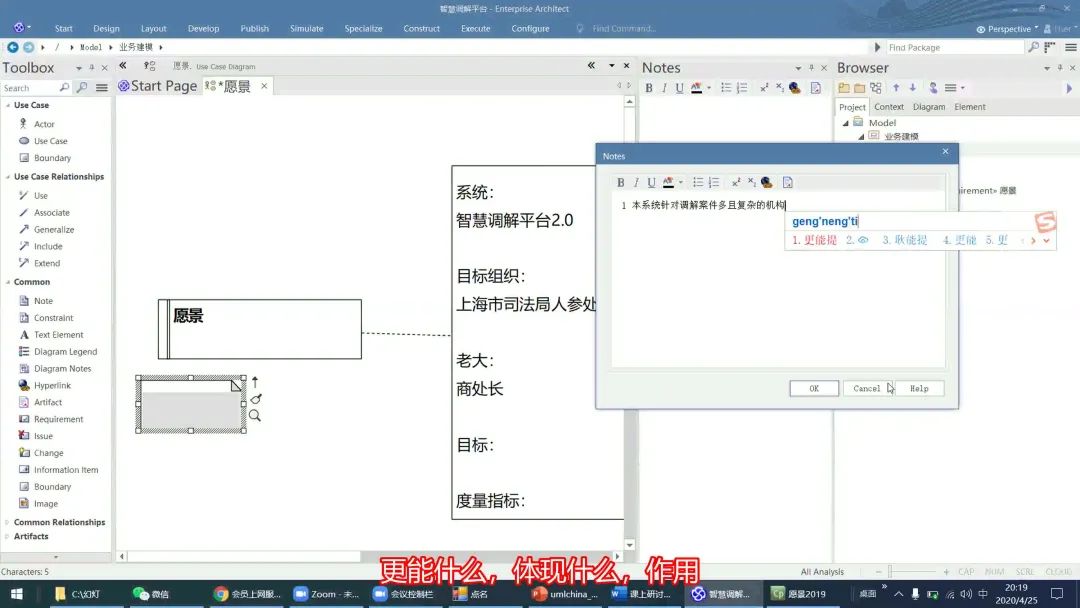
Task: Adjust the diagram zoom slider
Action: coord(890,572)
